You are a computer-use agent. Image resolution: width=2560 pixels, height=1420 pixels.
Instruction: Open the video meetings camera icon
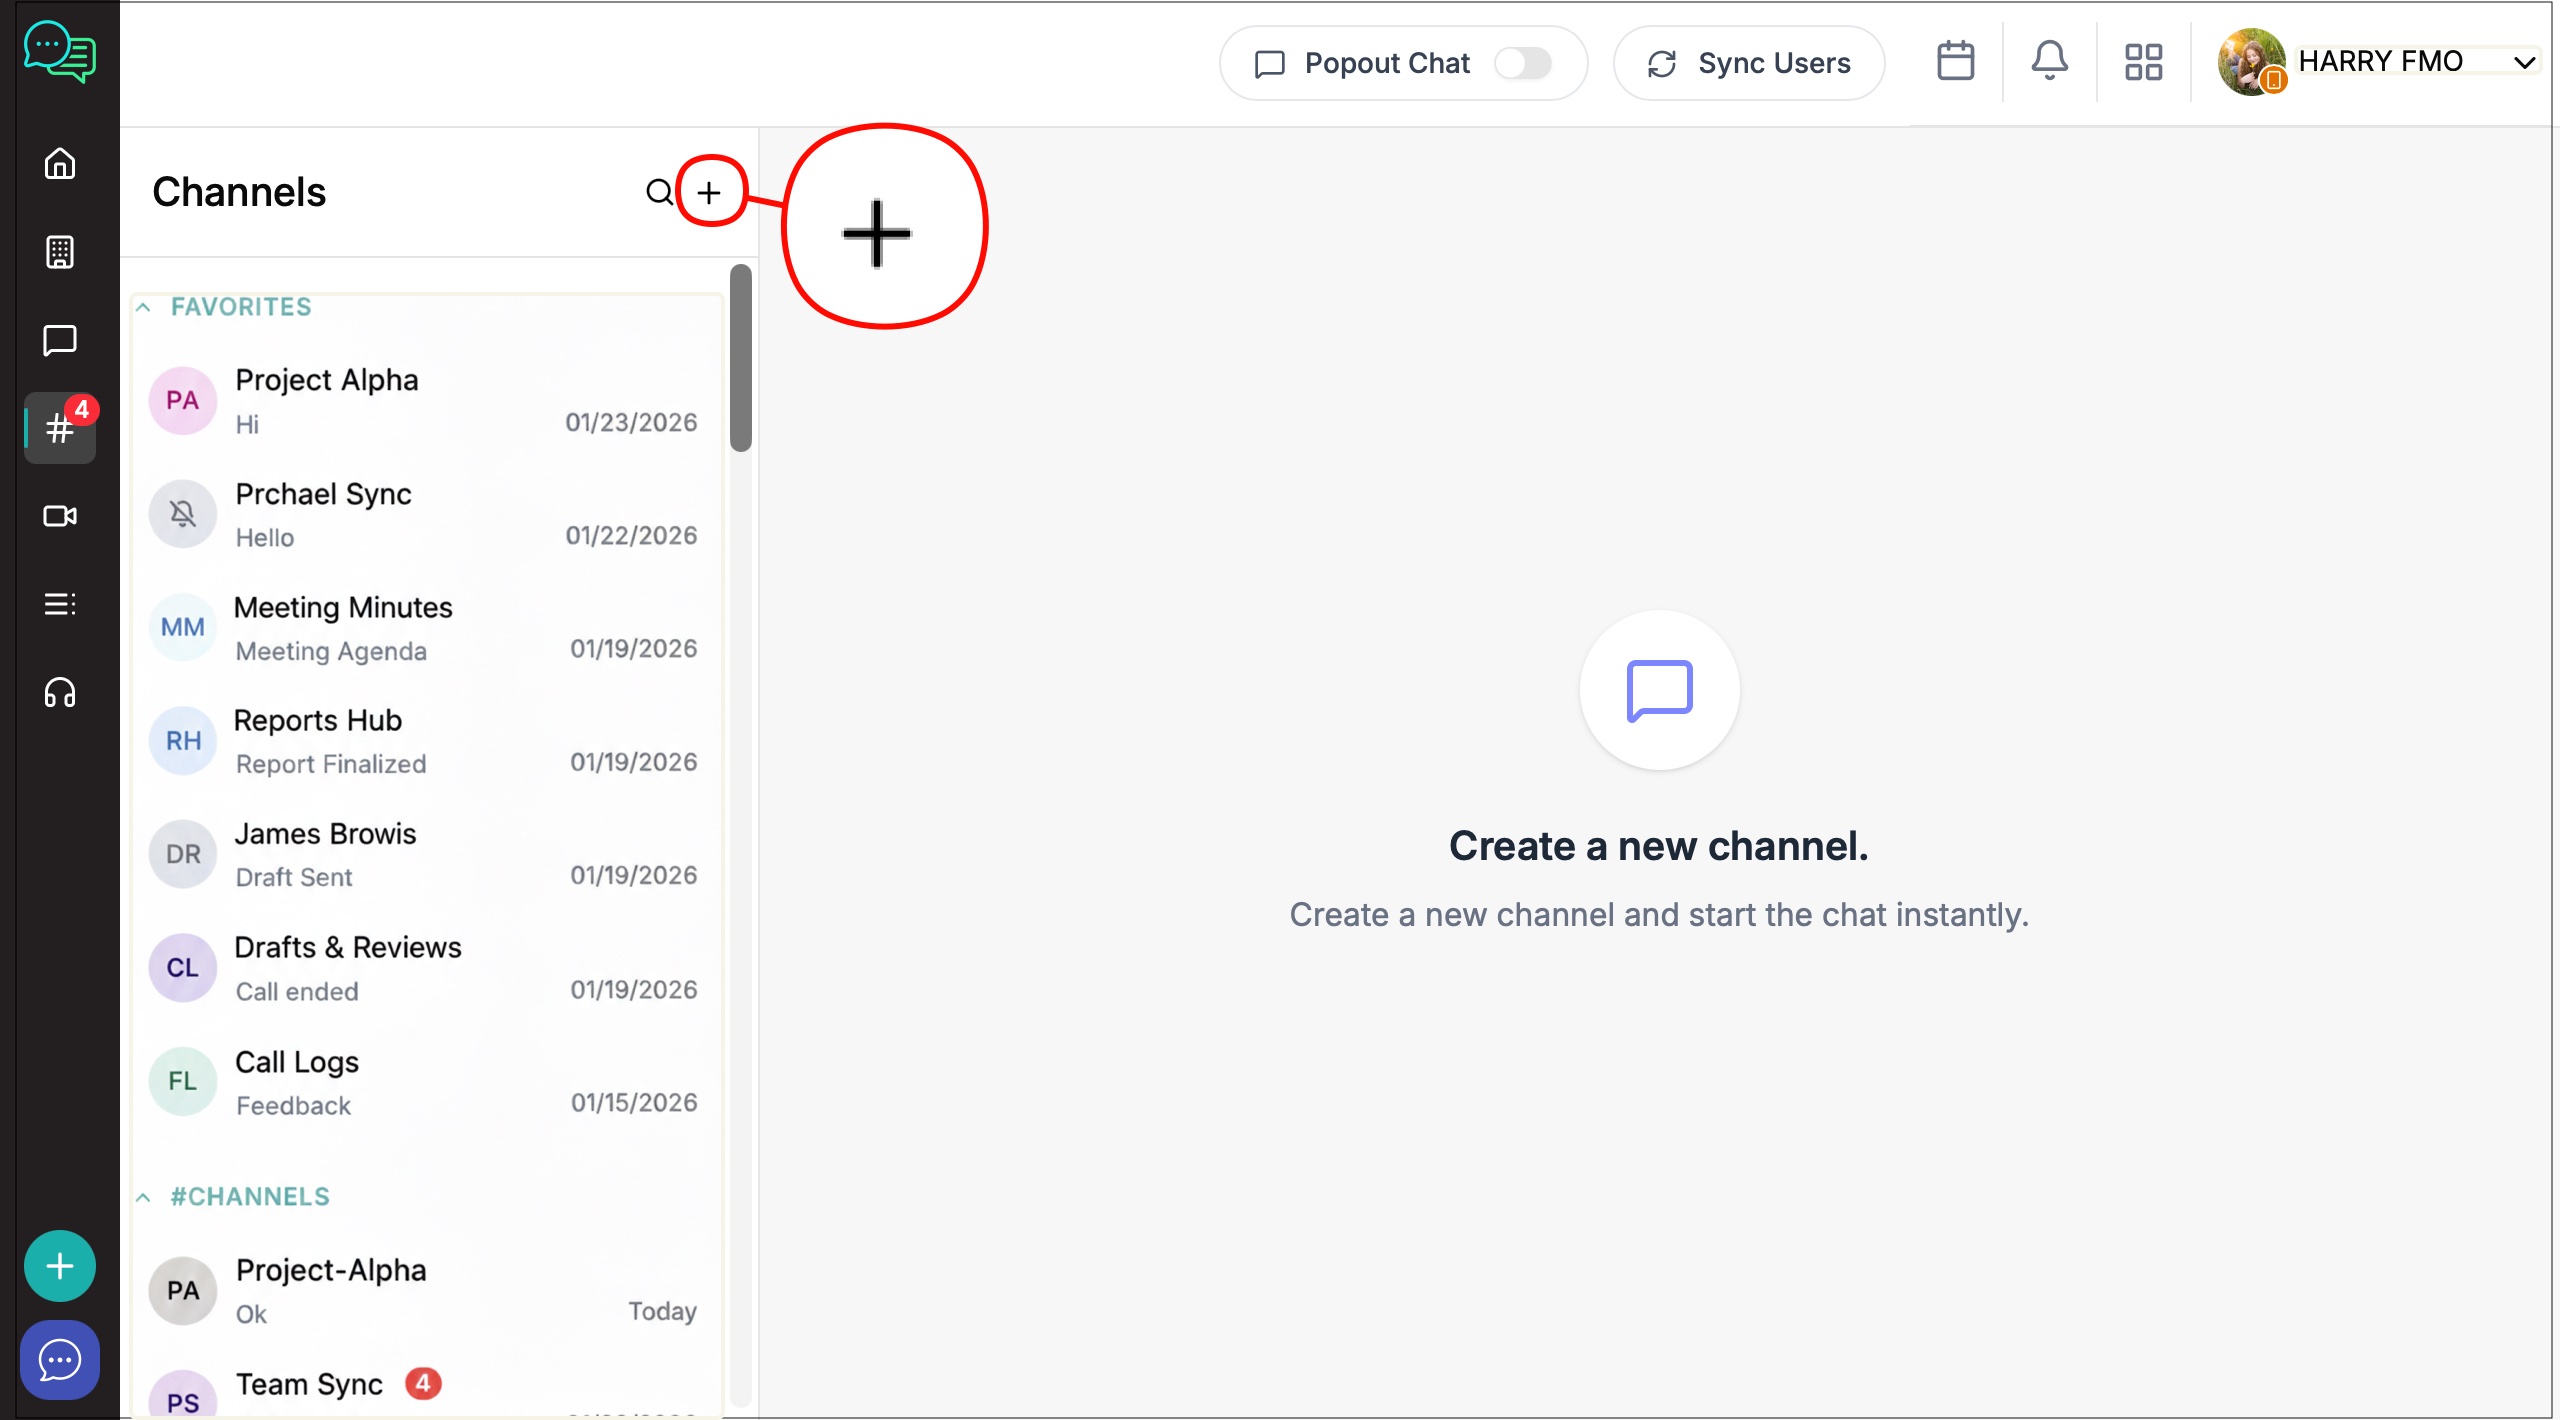[x=60, y=516]
